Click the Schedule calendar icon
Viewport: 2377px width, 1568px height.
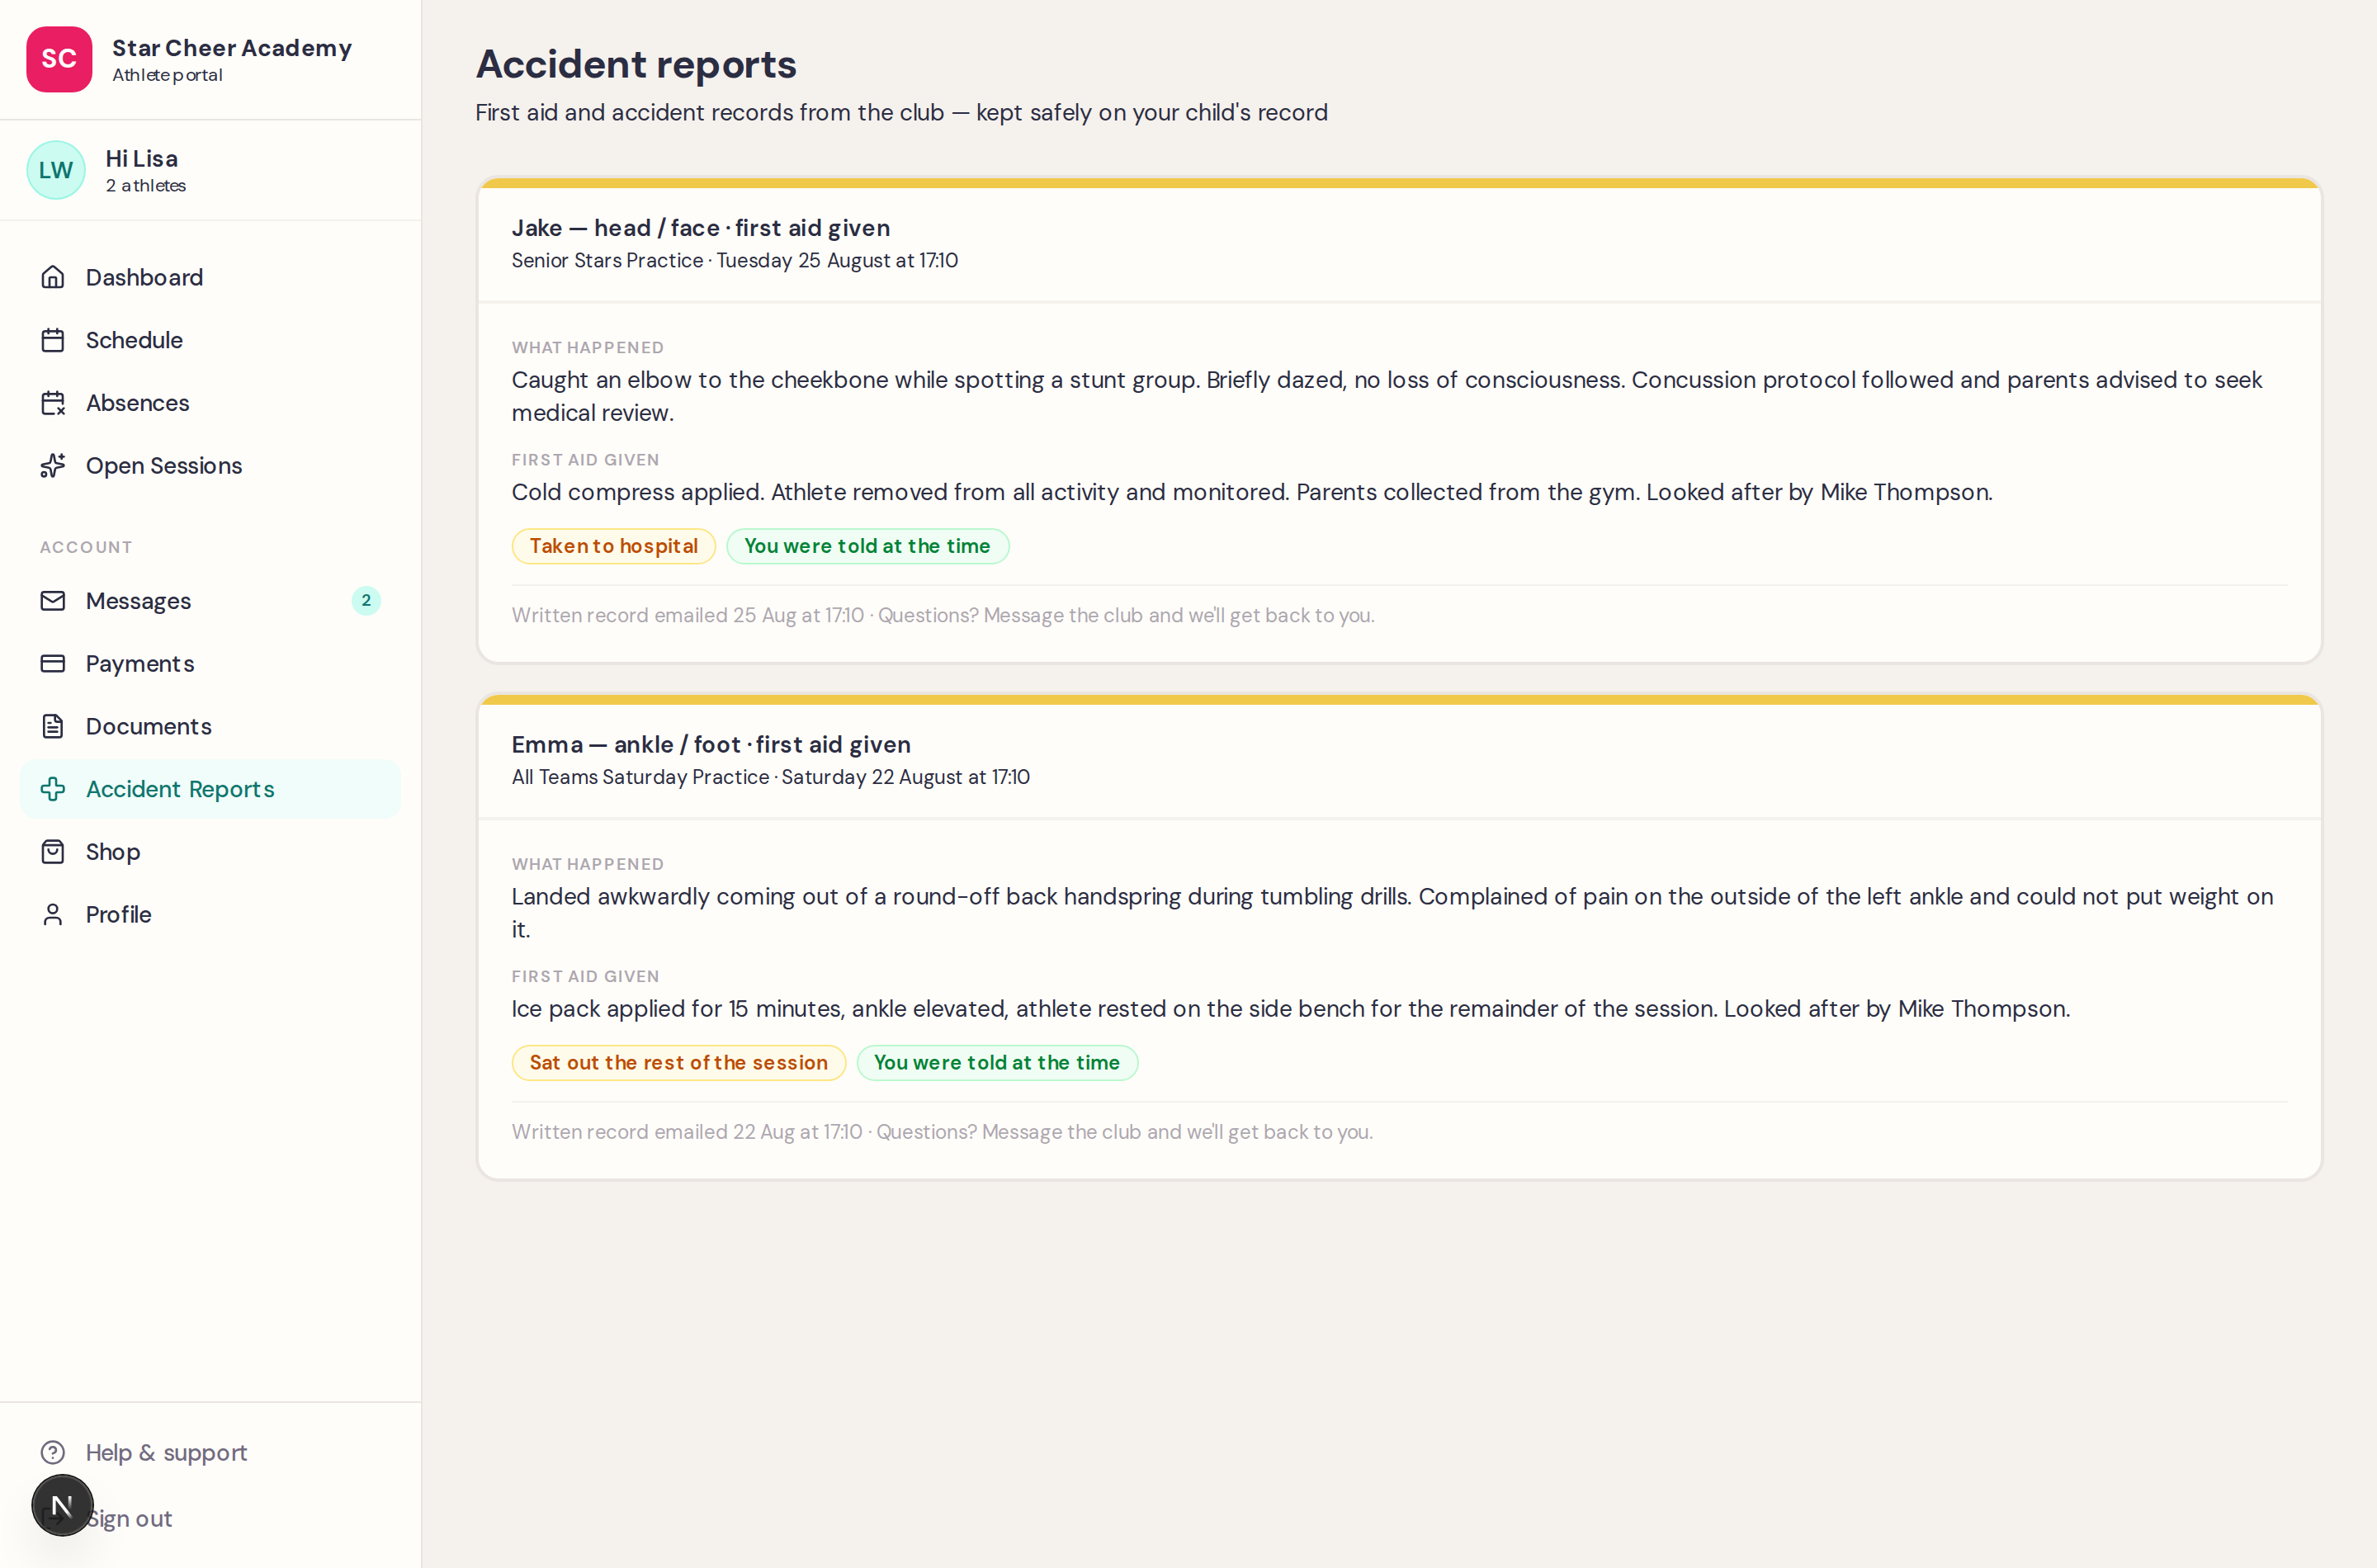click(x=53, y=340)
